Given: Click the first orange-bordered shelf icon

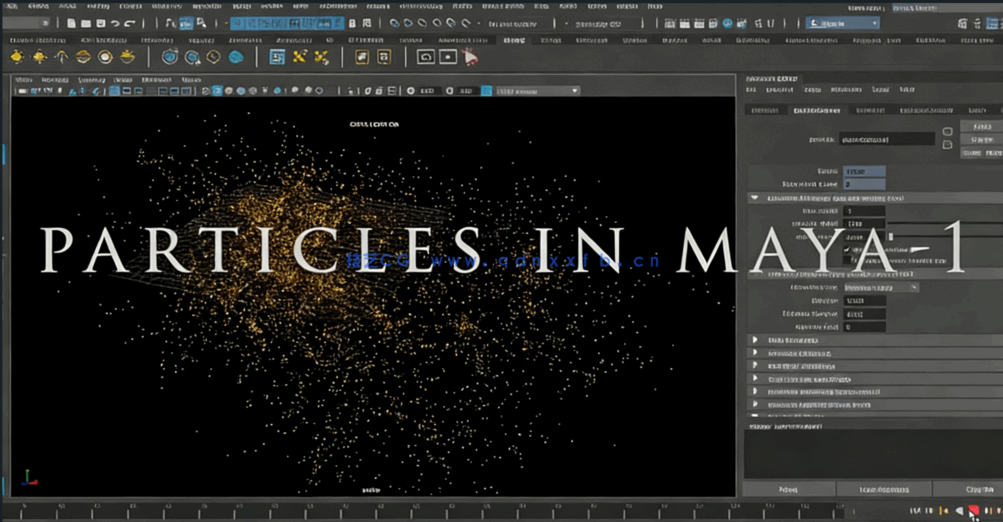Looking at the screenshot, I should pyautogui.click(x=361, y=57).
